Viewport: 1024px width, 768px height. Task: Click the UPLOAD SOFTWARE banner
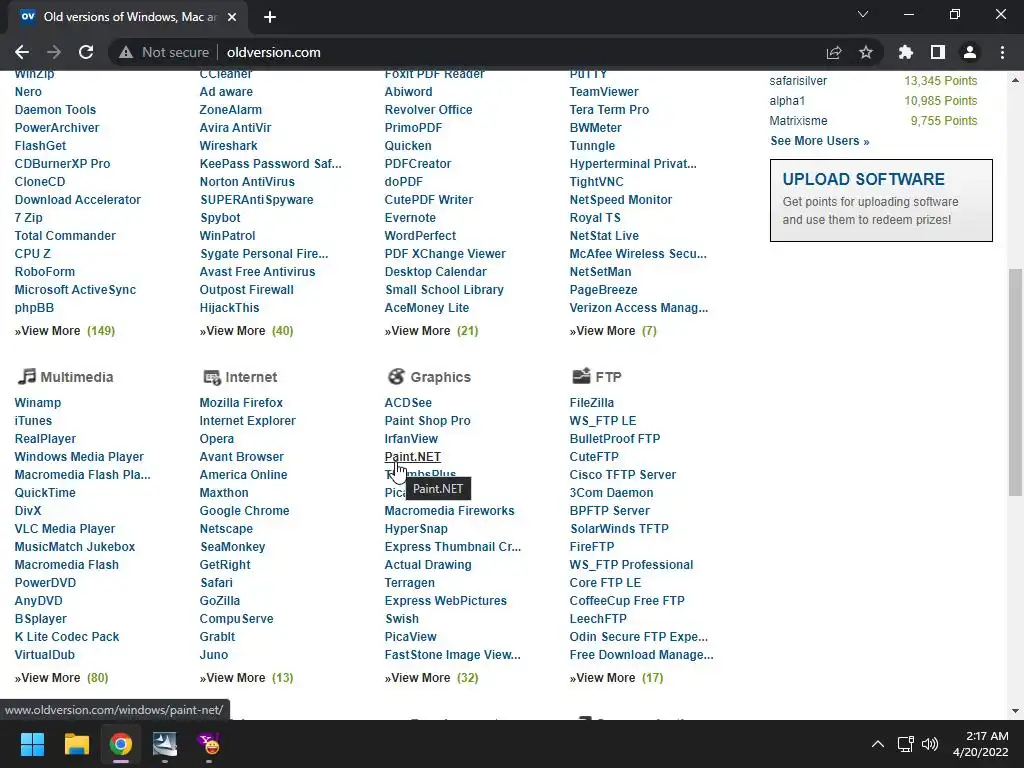coord(881,200)
